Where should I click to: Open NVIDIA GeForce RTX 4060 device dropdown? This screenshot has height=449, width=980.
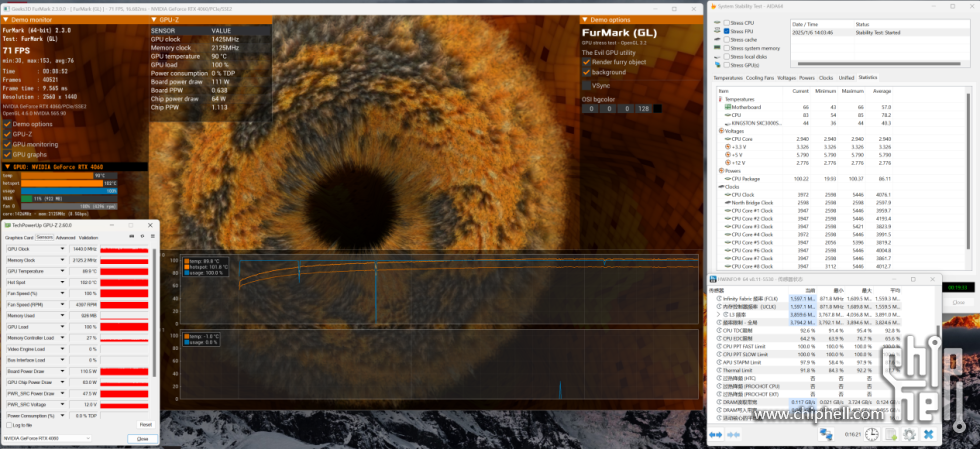[x=48, y=438]
